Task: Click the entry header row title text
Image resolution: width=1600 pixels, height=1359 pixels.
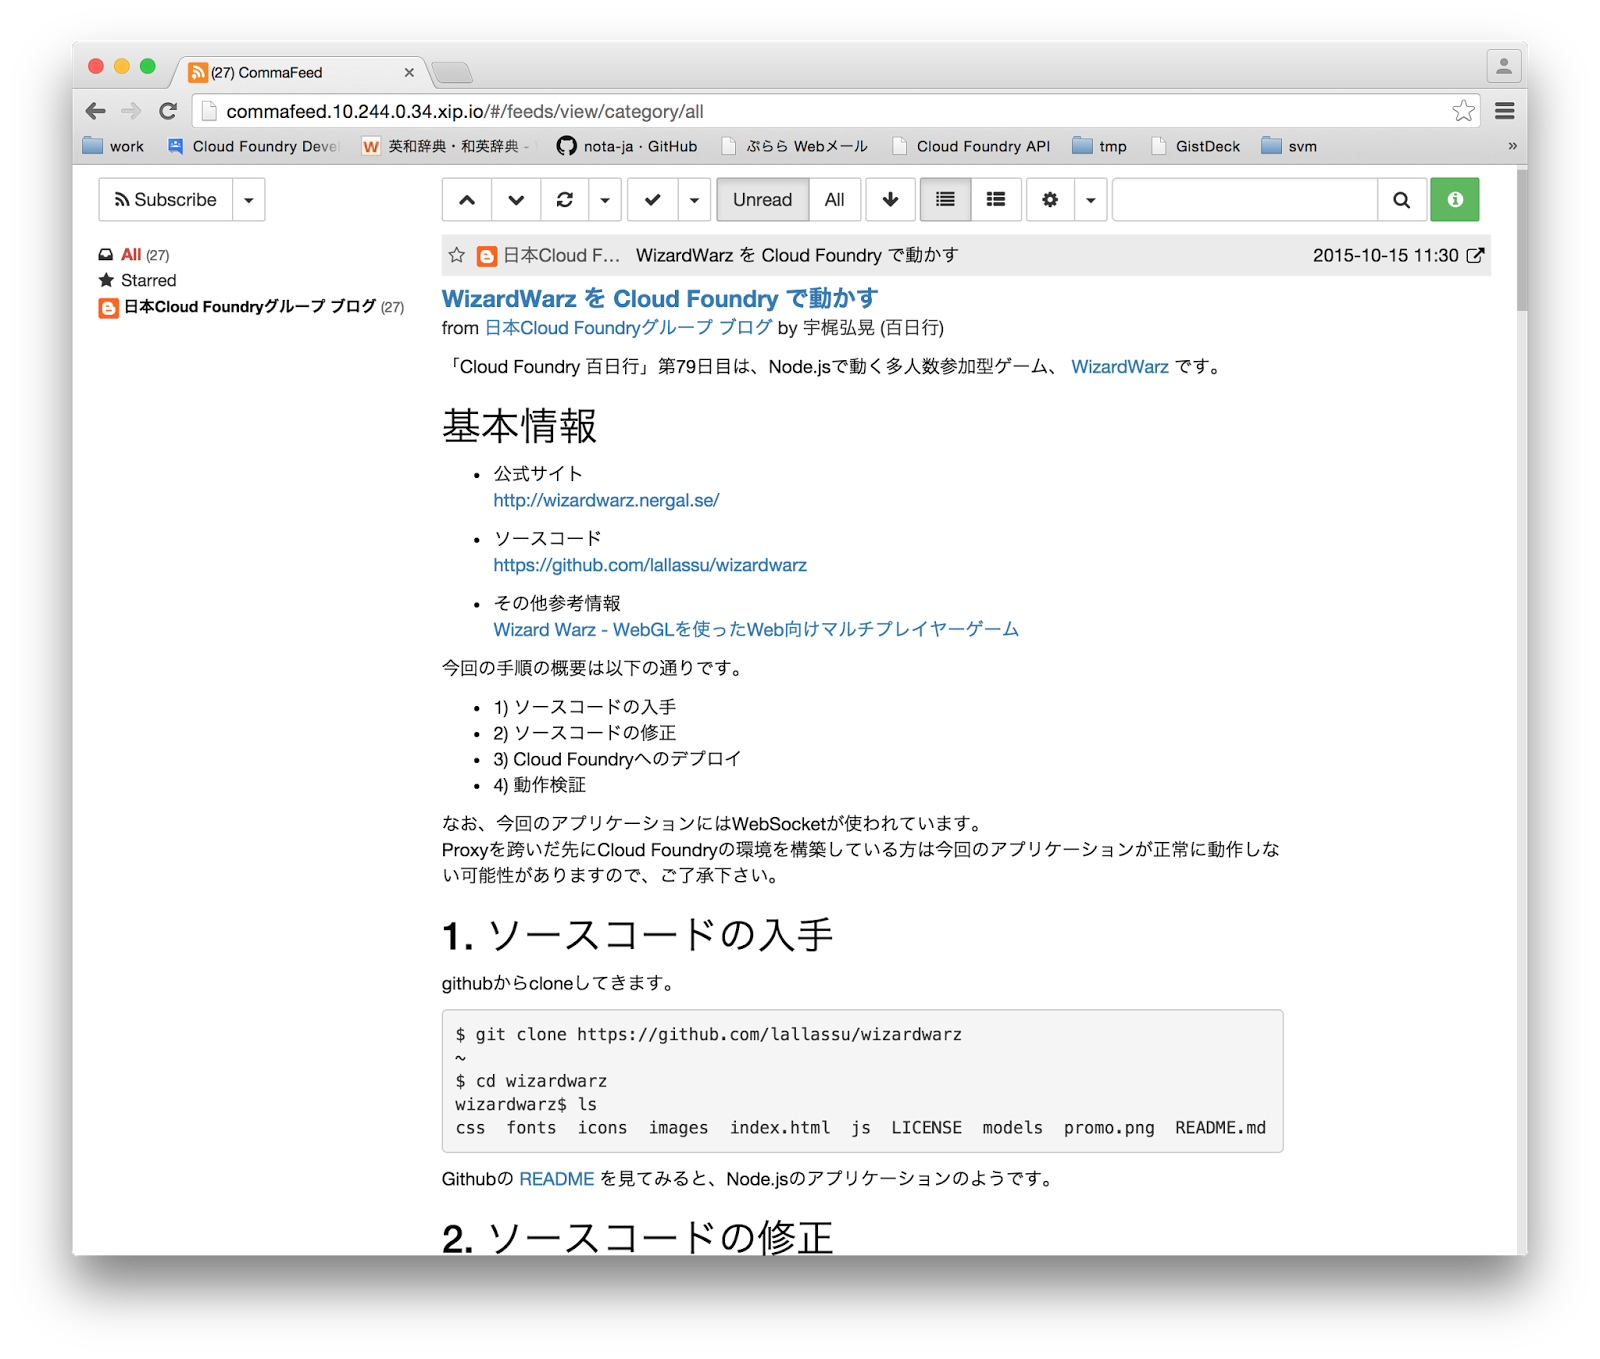Action: pos(797,255)
